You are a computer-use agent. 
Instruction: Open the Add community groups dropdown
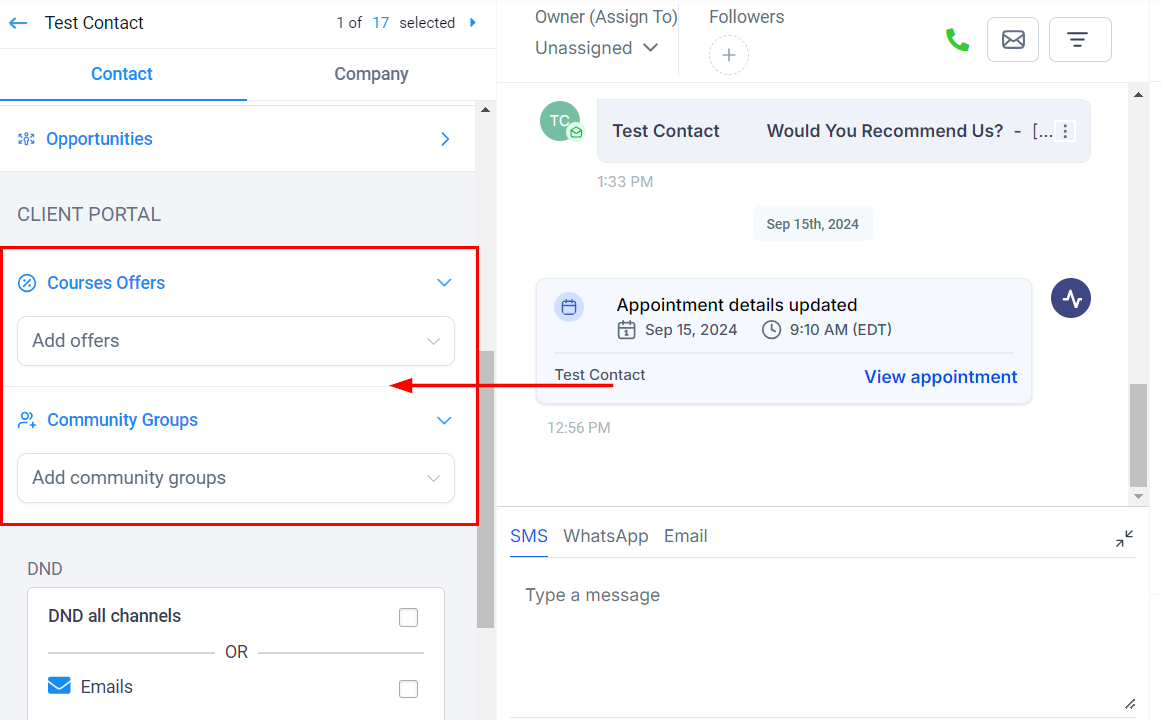236,478
